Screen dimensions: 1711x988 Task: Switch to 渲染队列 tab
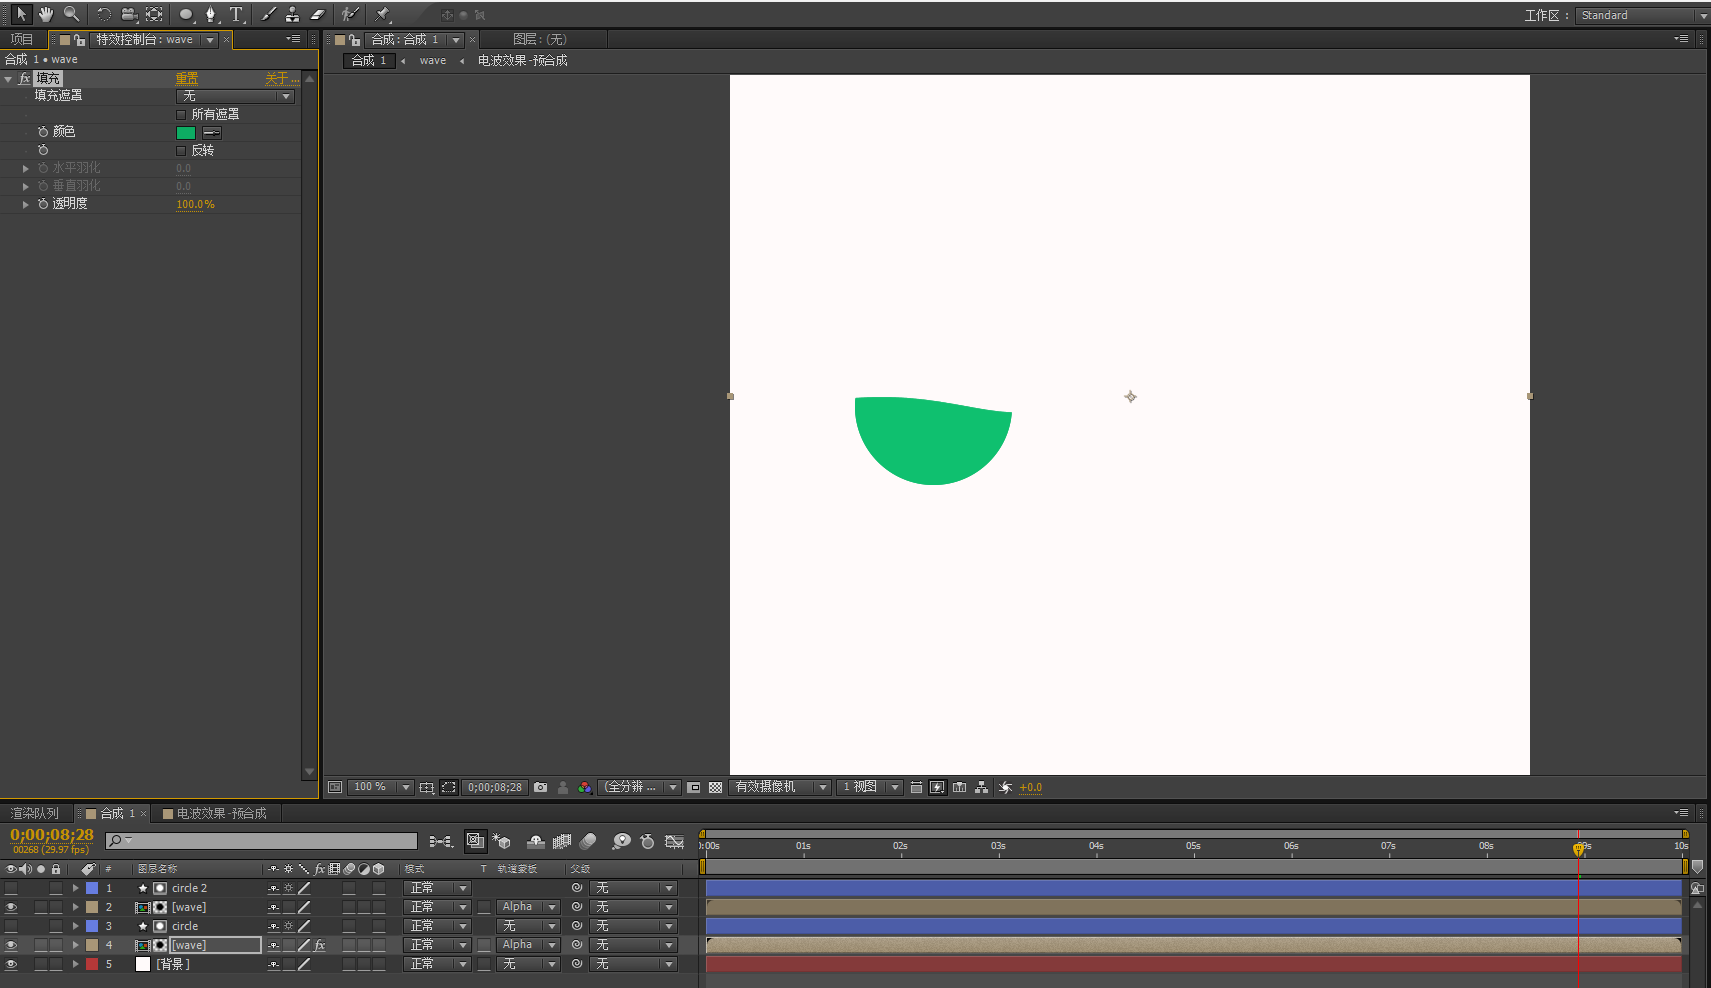35,813
